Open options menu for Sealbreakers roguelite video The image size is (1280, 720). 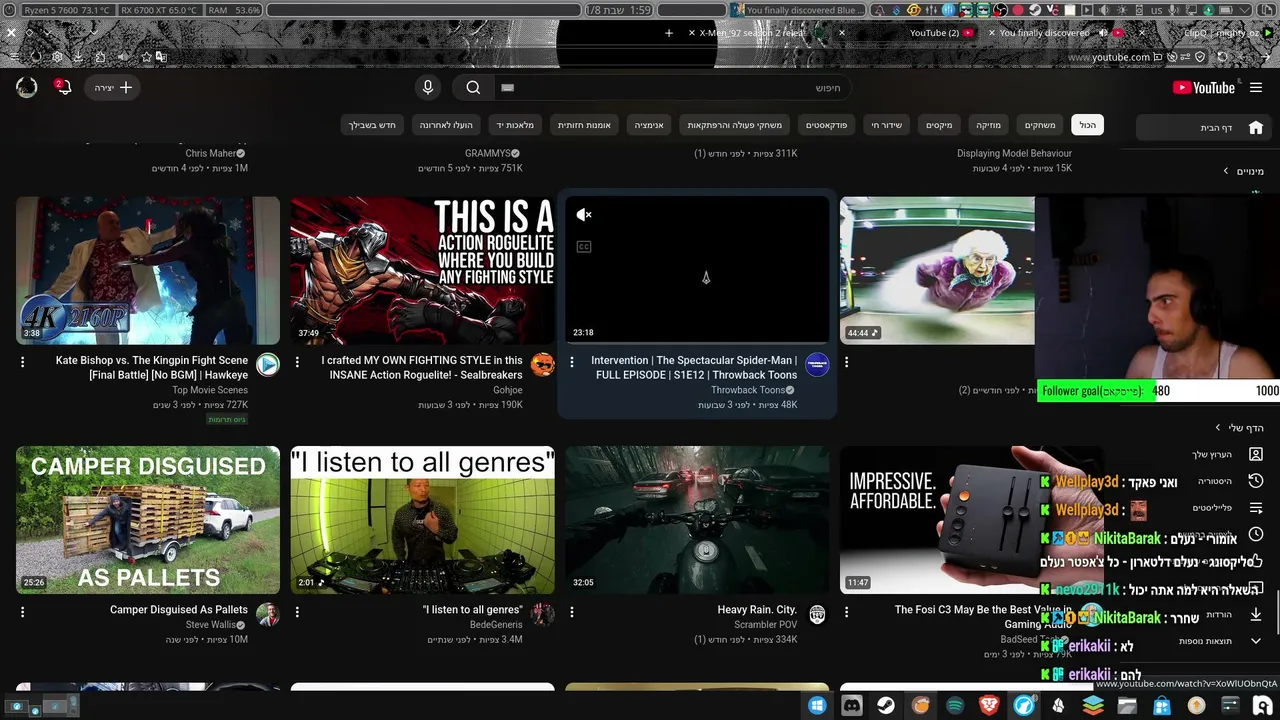(x=297, y=361)
